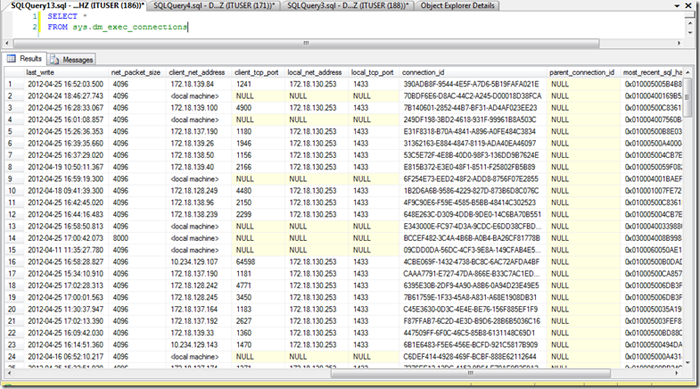This screenshot has width=700, height=389.
Task: Select client_net_address cell 172.18.128.249
Action: tap(200, 191)
